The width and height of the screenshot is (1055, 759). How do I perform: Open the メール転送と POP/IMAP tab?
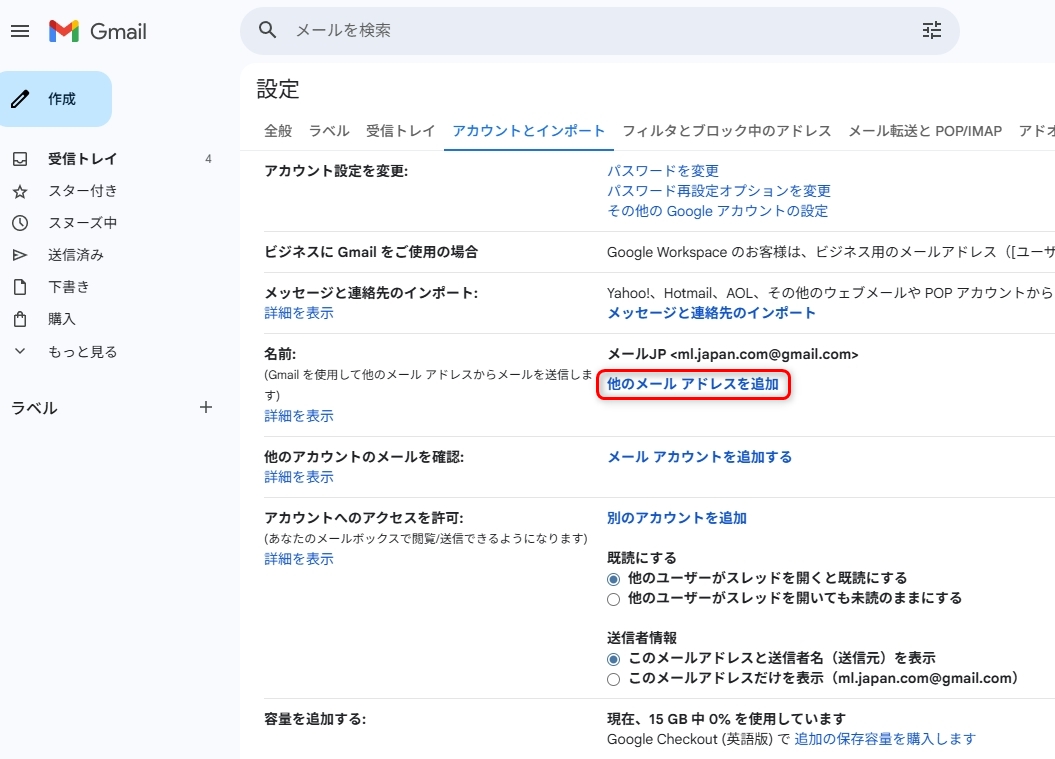928,130
